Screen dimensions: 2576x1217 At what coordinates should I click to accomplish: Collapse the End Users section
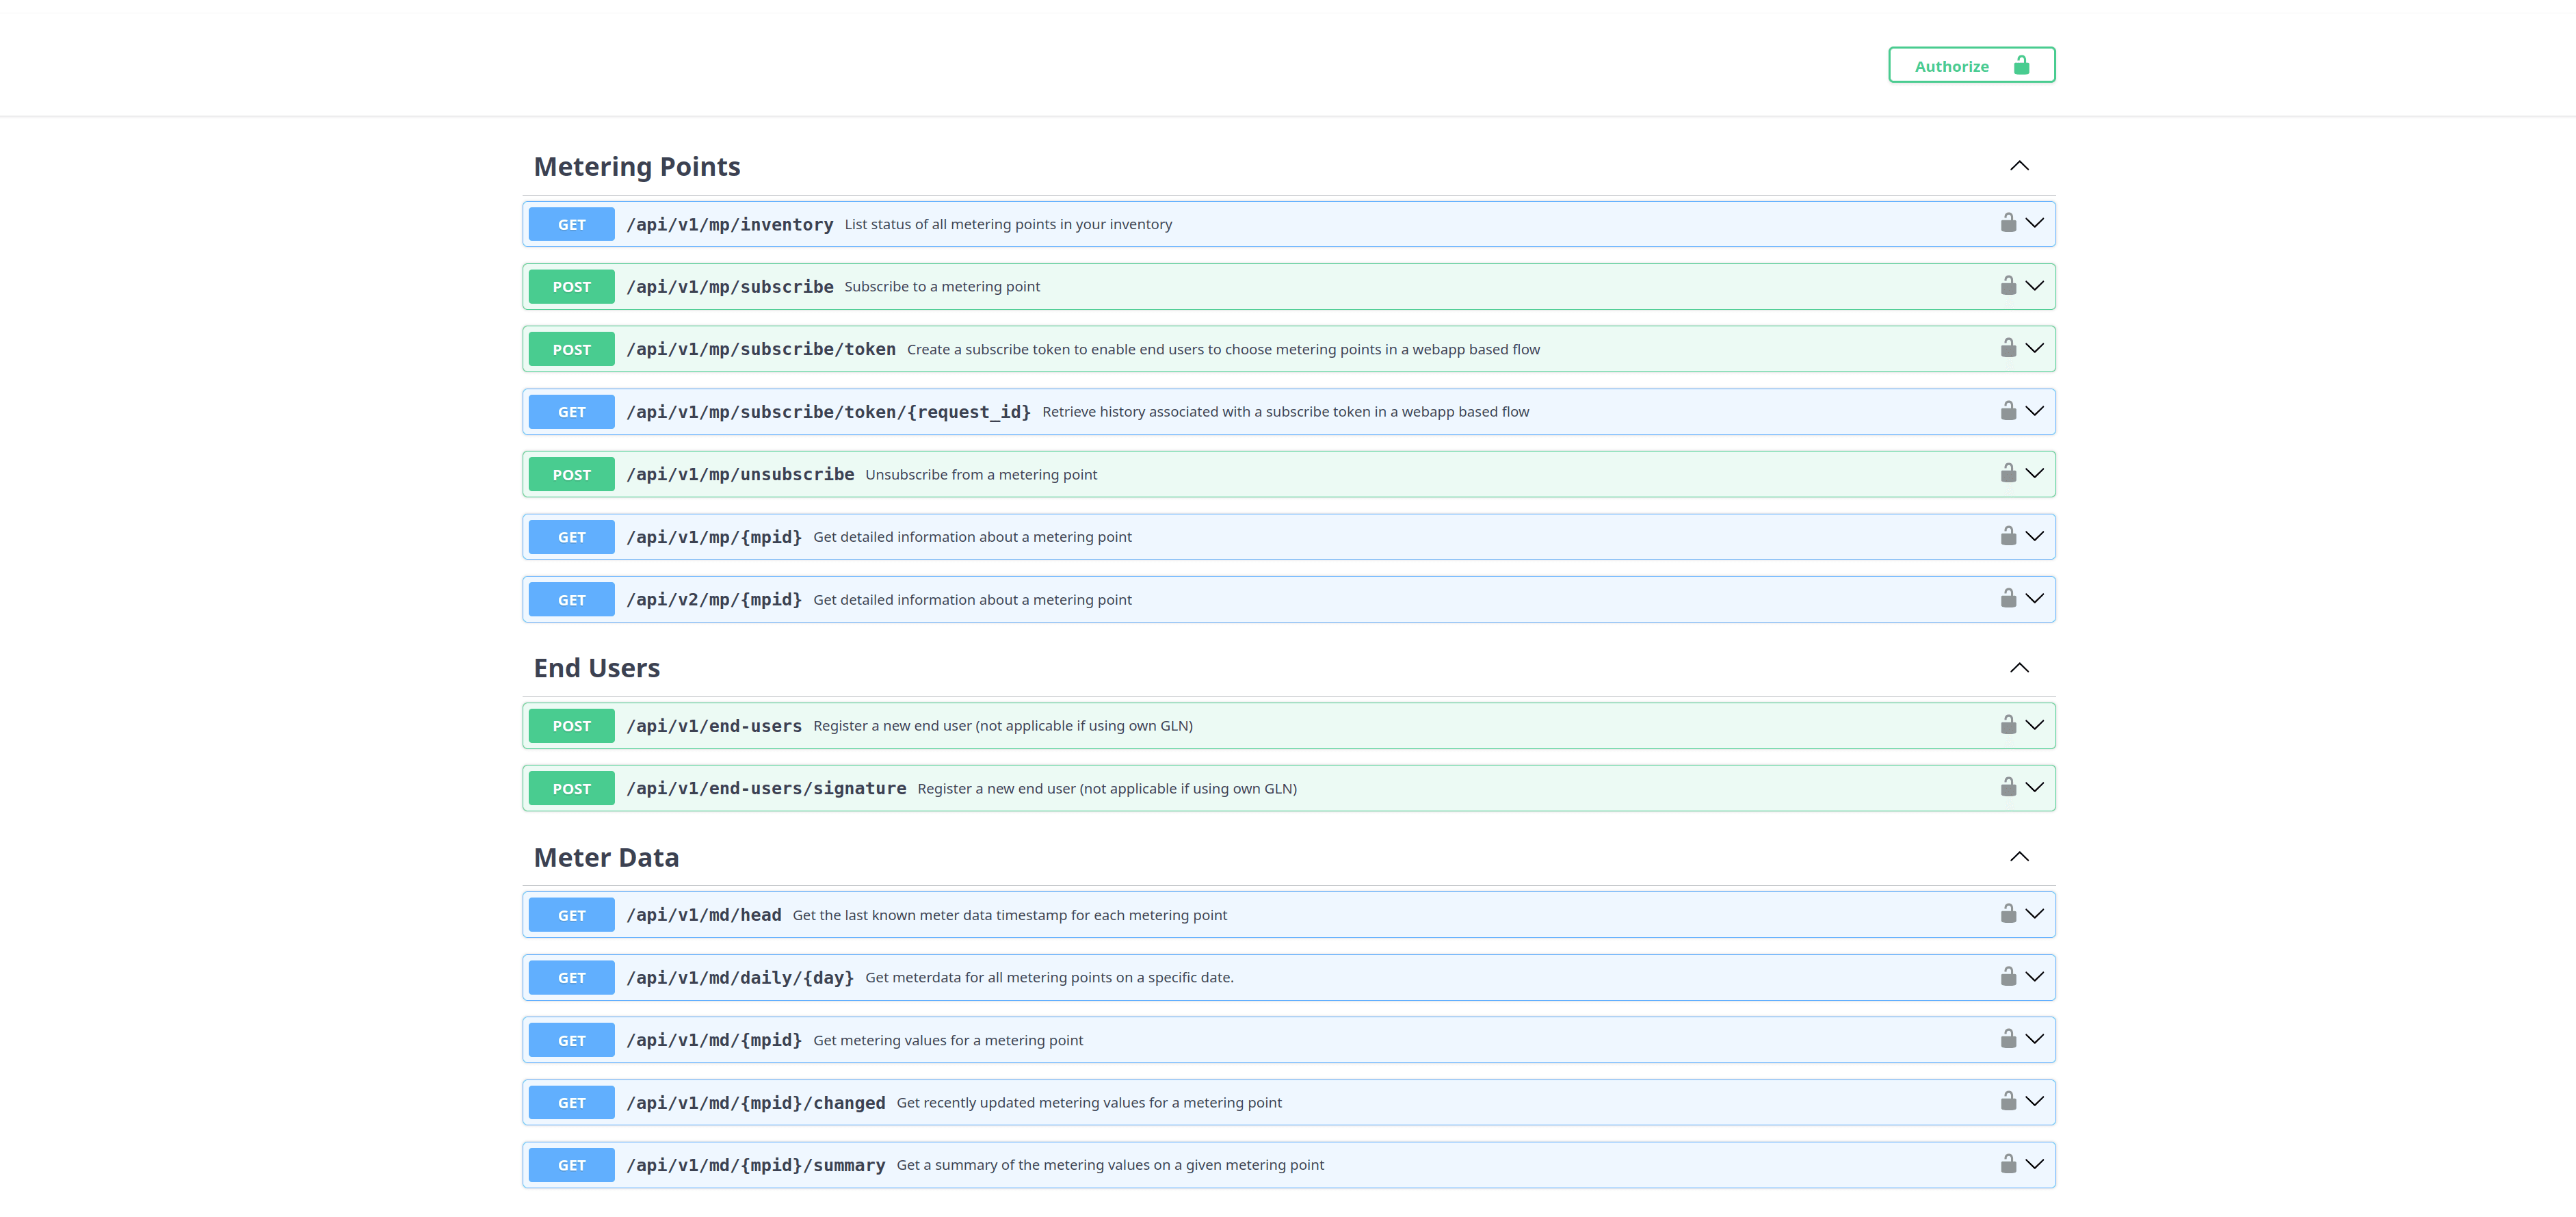[2020, 667]
